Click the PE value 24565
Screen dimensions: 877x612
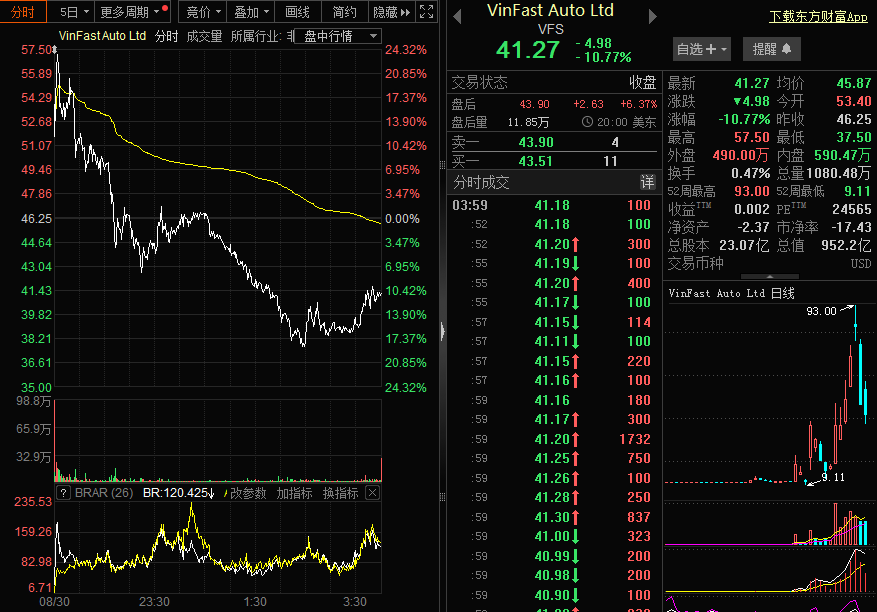pyautogui.click(x=852, y=209)
